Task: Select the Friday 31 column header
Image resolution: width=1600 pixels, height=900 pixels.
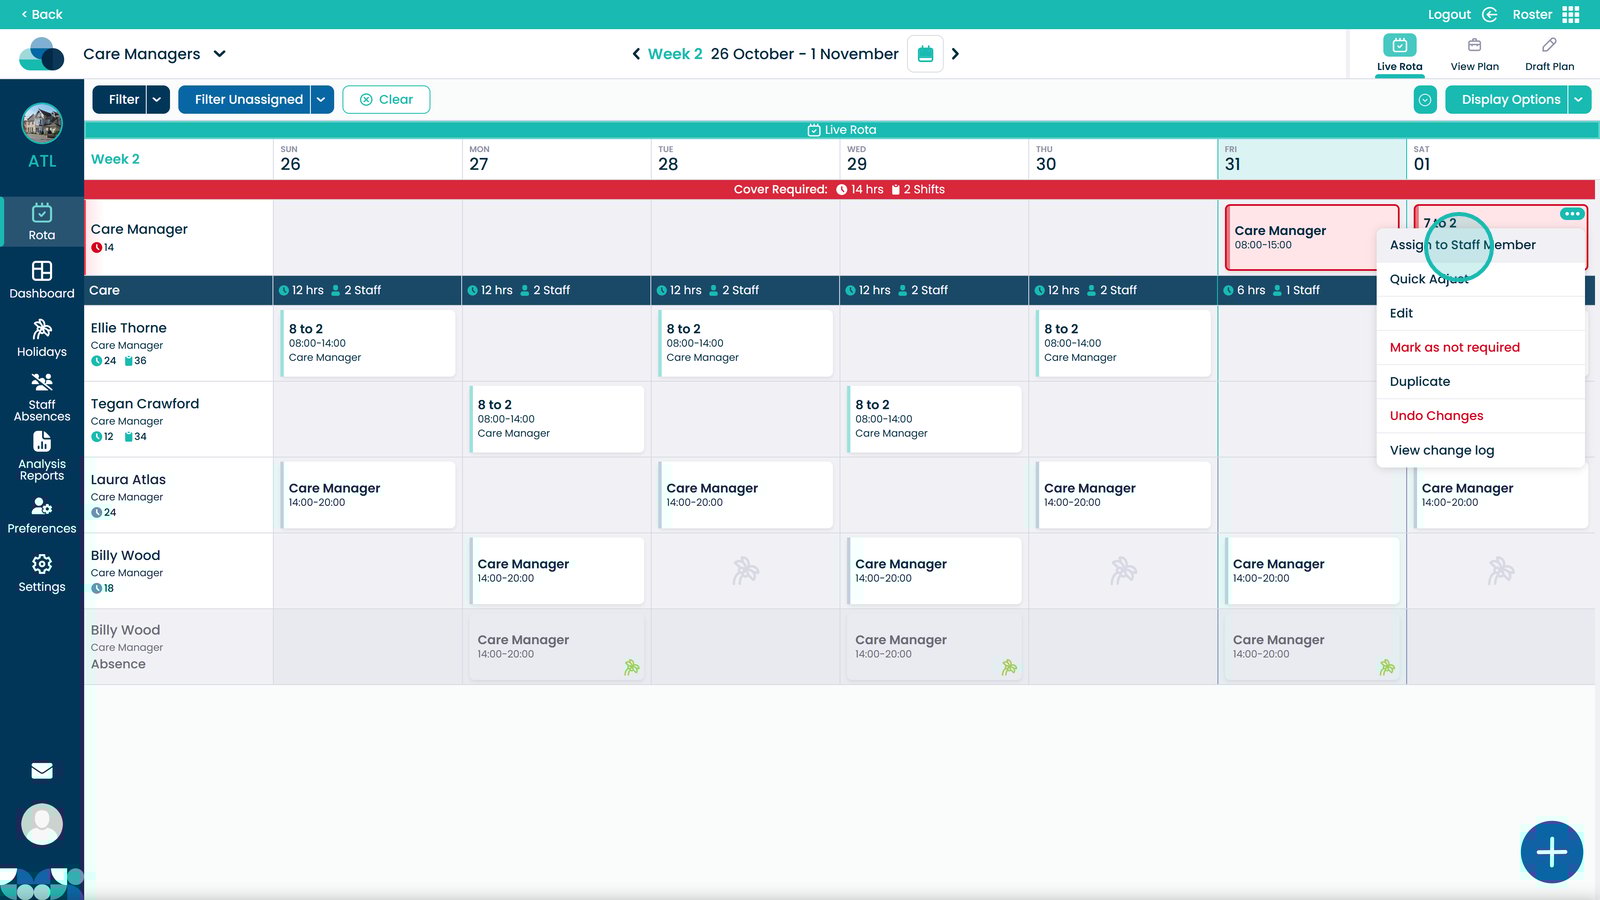Action: [1312, 159]
